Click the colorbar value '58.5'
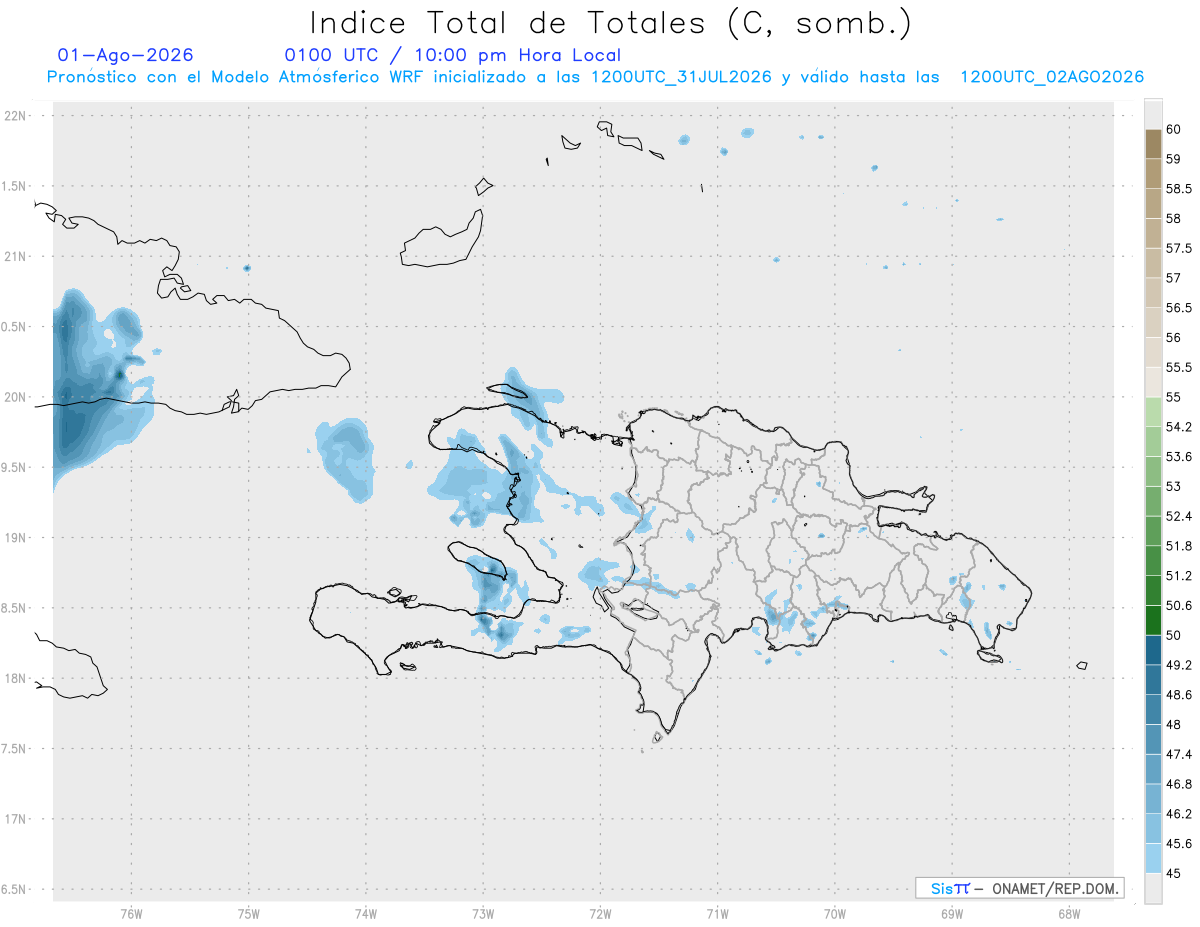Image resolution: width=1200 pixels, height=927 pixels. [x=1178, y=188]
